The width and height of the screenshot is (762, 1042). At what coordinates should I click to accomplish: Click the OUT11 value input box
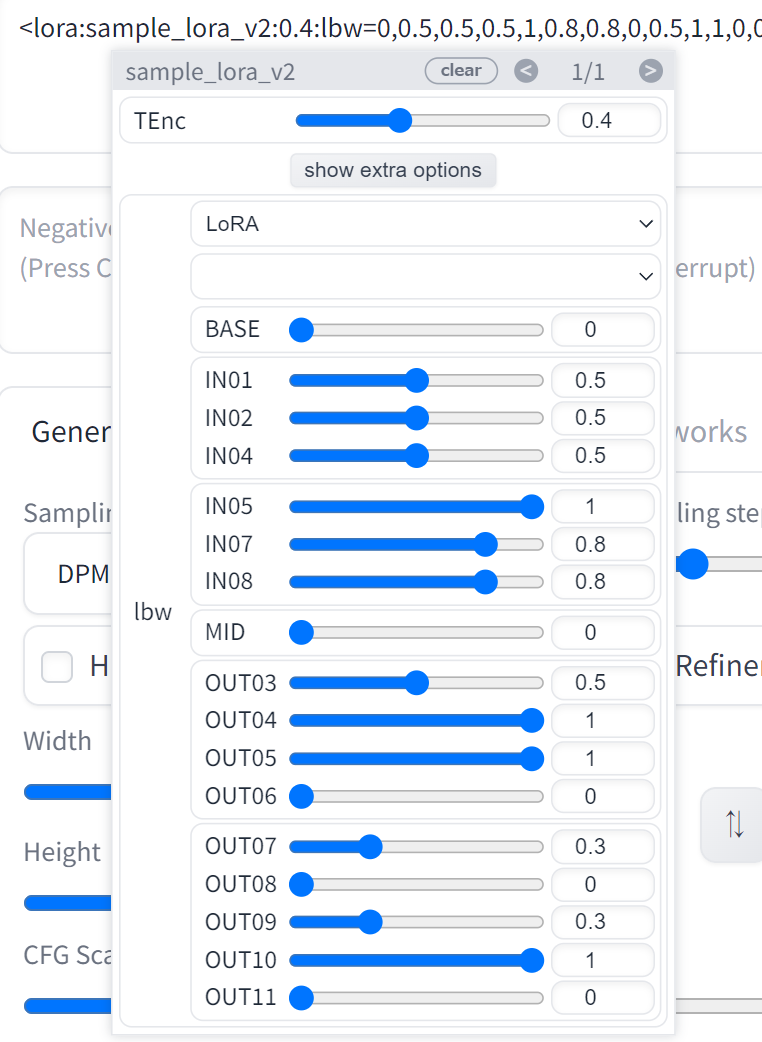[602, 998]
